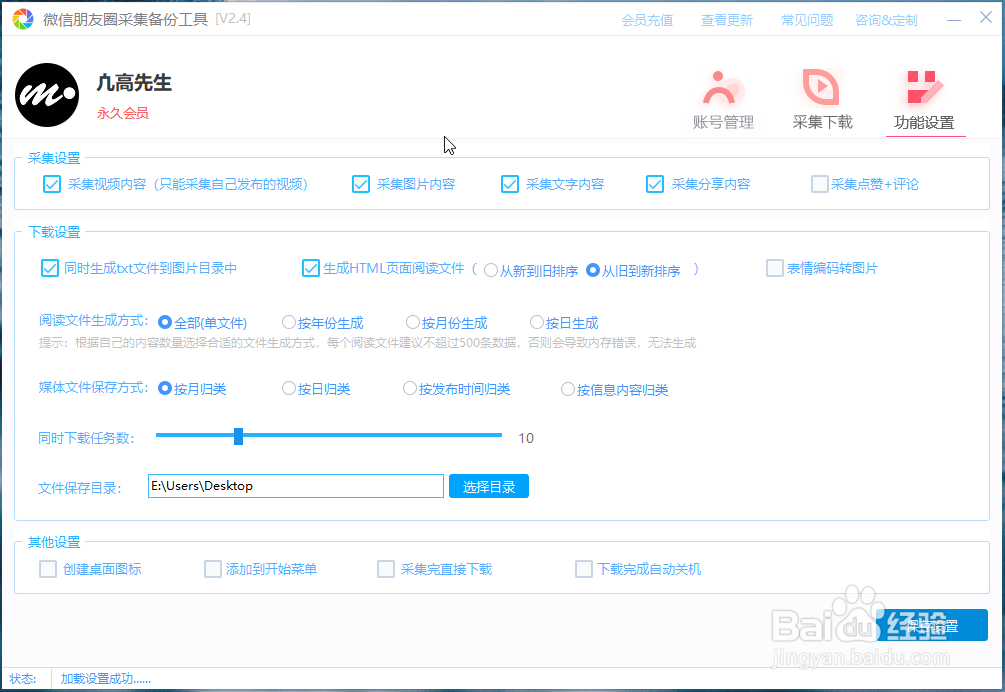Enable 下载完成自动关机 checkbox
Screen dimensions: 1005x692
coord(584,569)
